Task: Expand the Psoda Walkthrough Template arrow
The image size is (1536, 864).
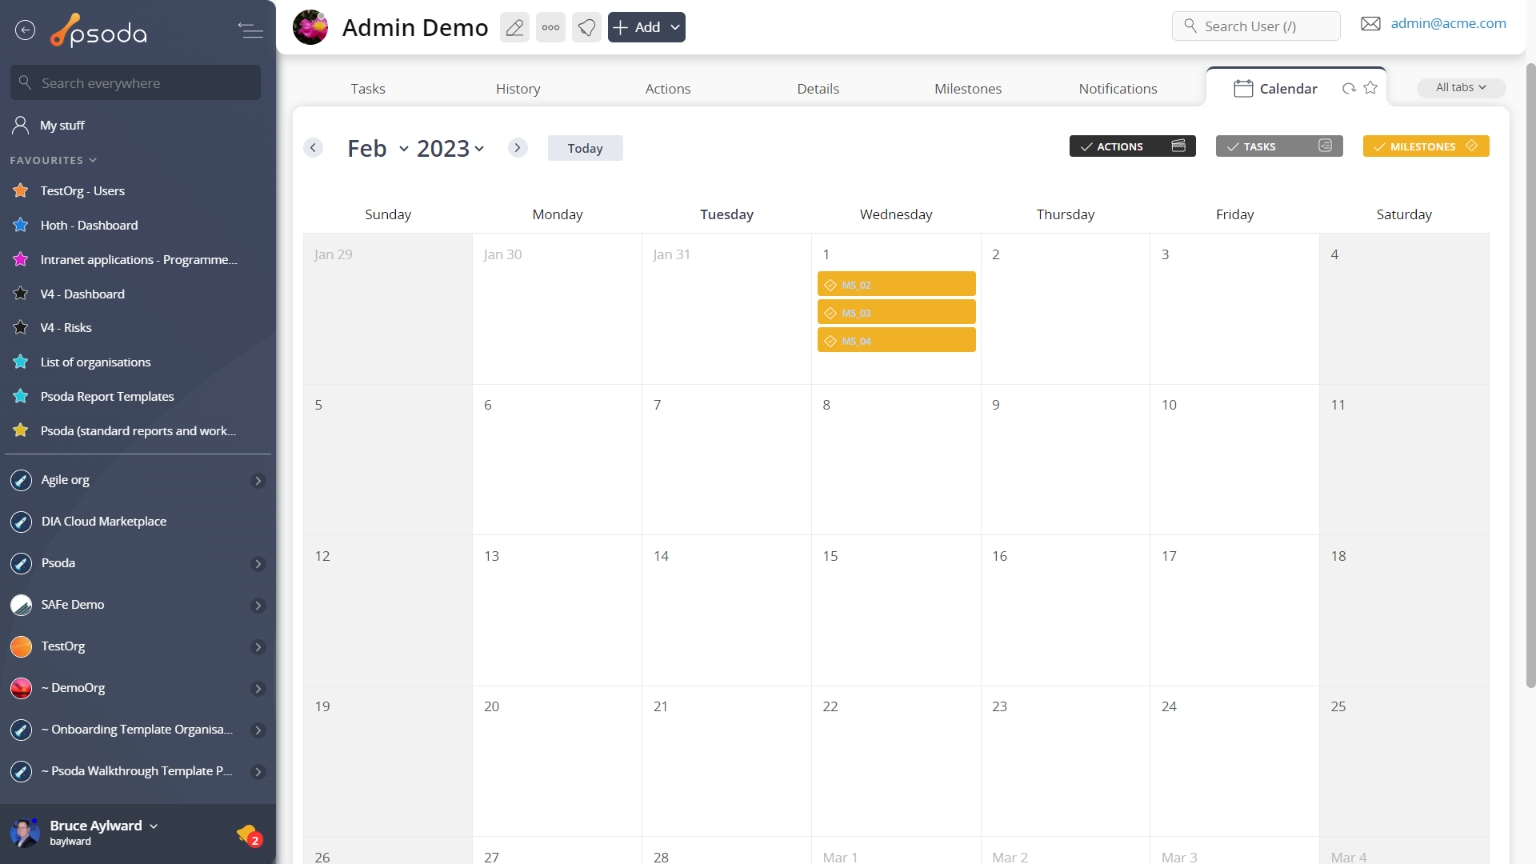Action: coord(258,772)
